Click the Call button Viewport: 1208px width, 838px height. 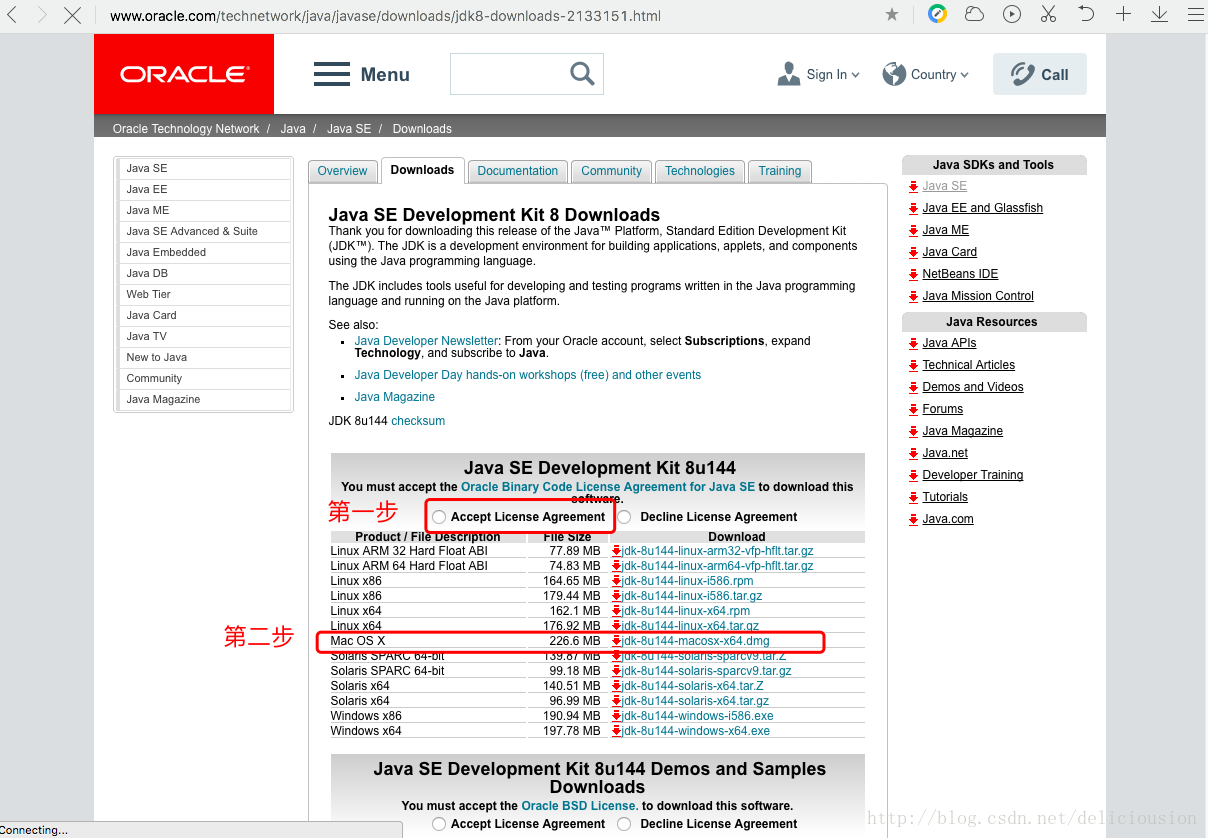(1040, 74)
